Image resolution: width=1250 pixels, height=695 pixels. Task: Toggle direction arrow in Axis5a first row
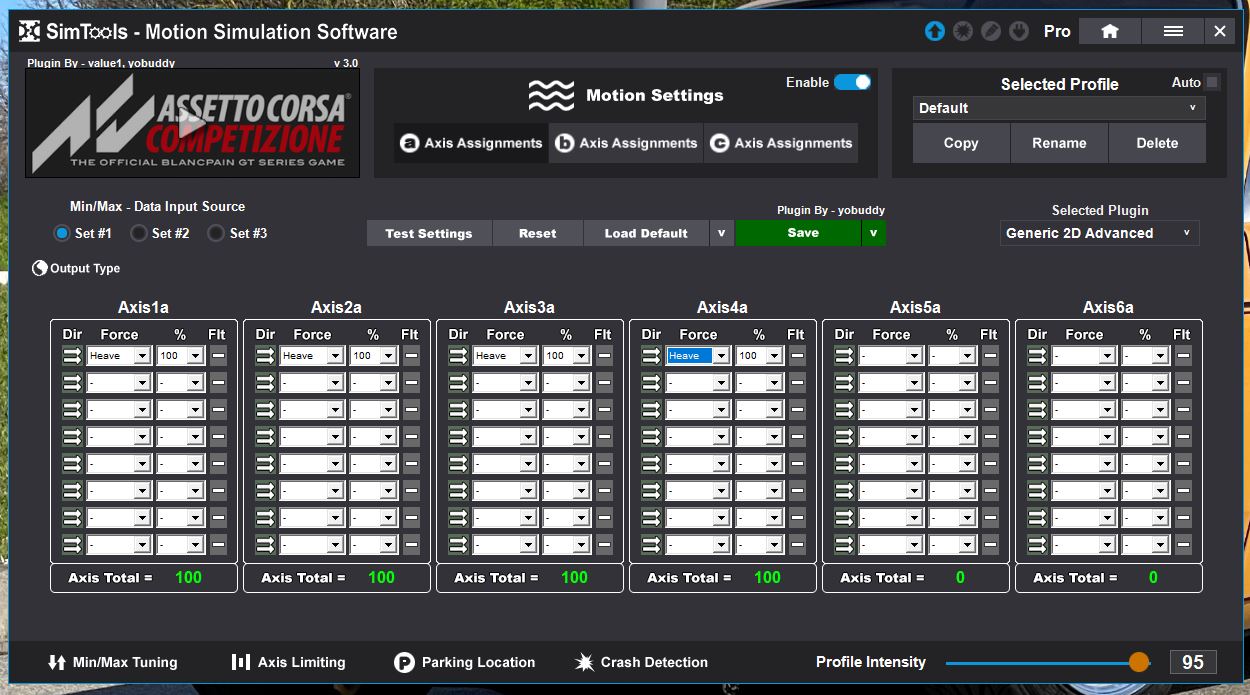pyautogui.click(x=844, y=355)
